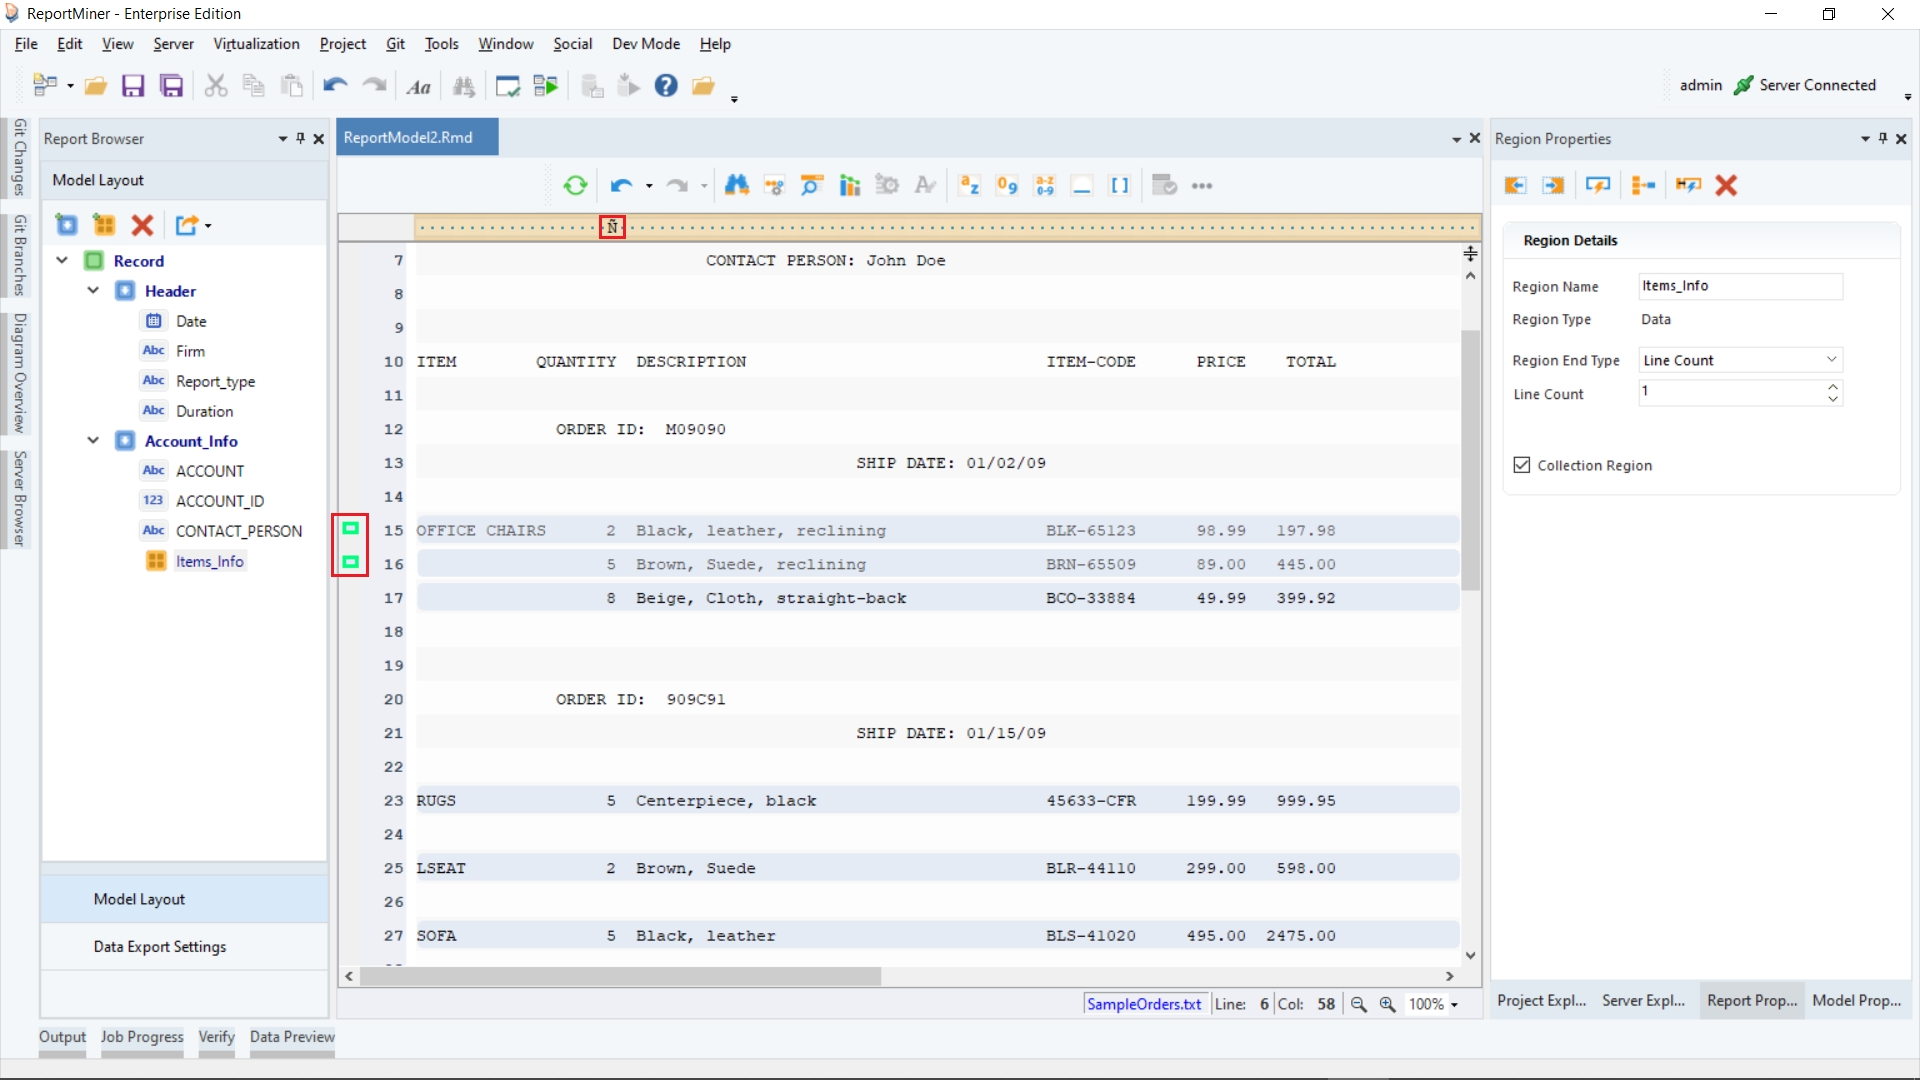Click the Data Export Settings button
This screenshot has width=1920, height=1080.
coord(160,947)
